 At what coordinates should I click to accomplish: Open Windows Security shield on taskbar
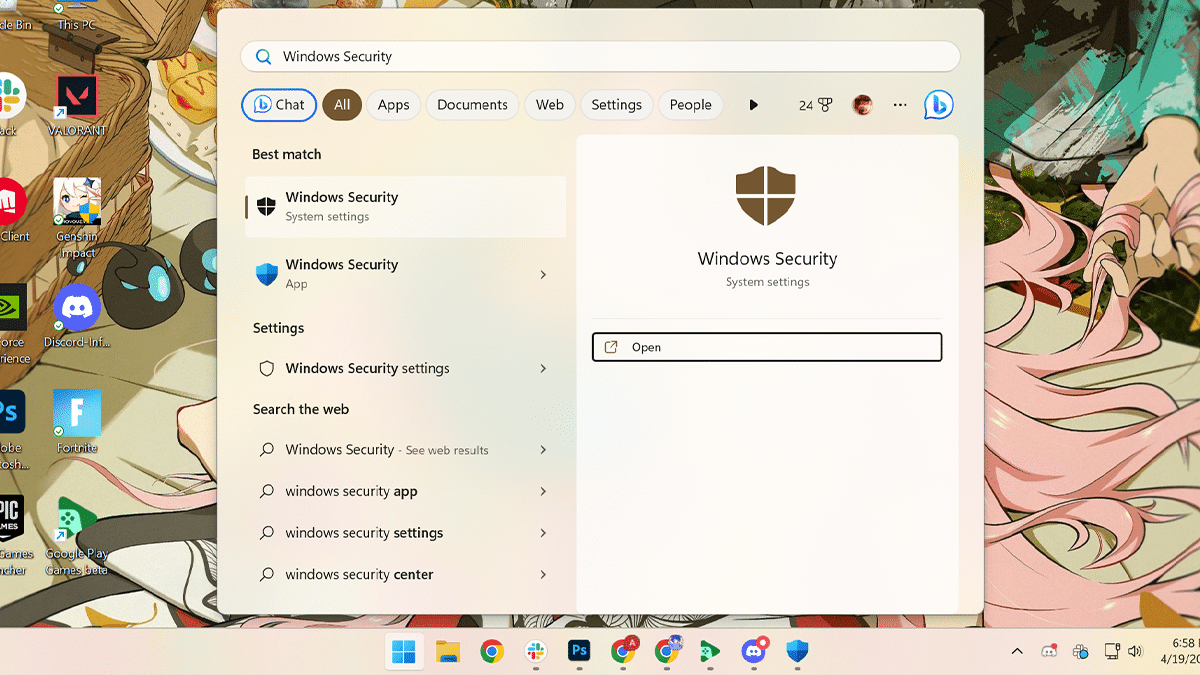pos(797,652)
